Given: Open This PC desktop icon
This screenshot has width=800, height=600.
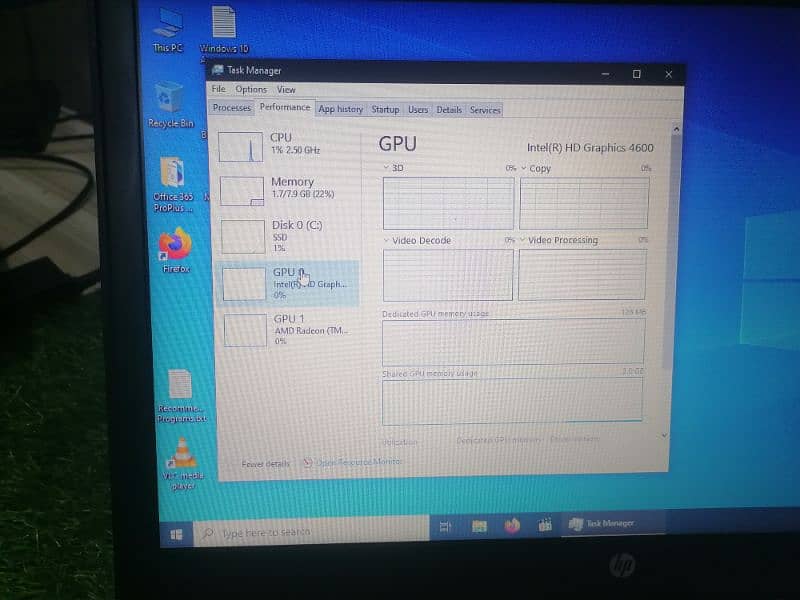Looking at the screenshot, I should 168,25.
